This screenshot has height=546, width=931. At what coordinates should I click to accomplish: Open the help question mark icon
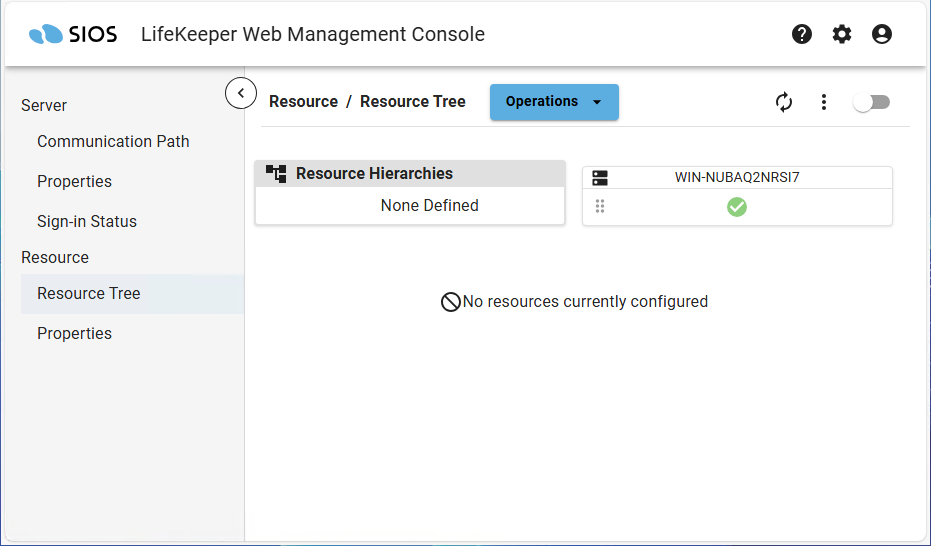[802, 34]
